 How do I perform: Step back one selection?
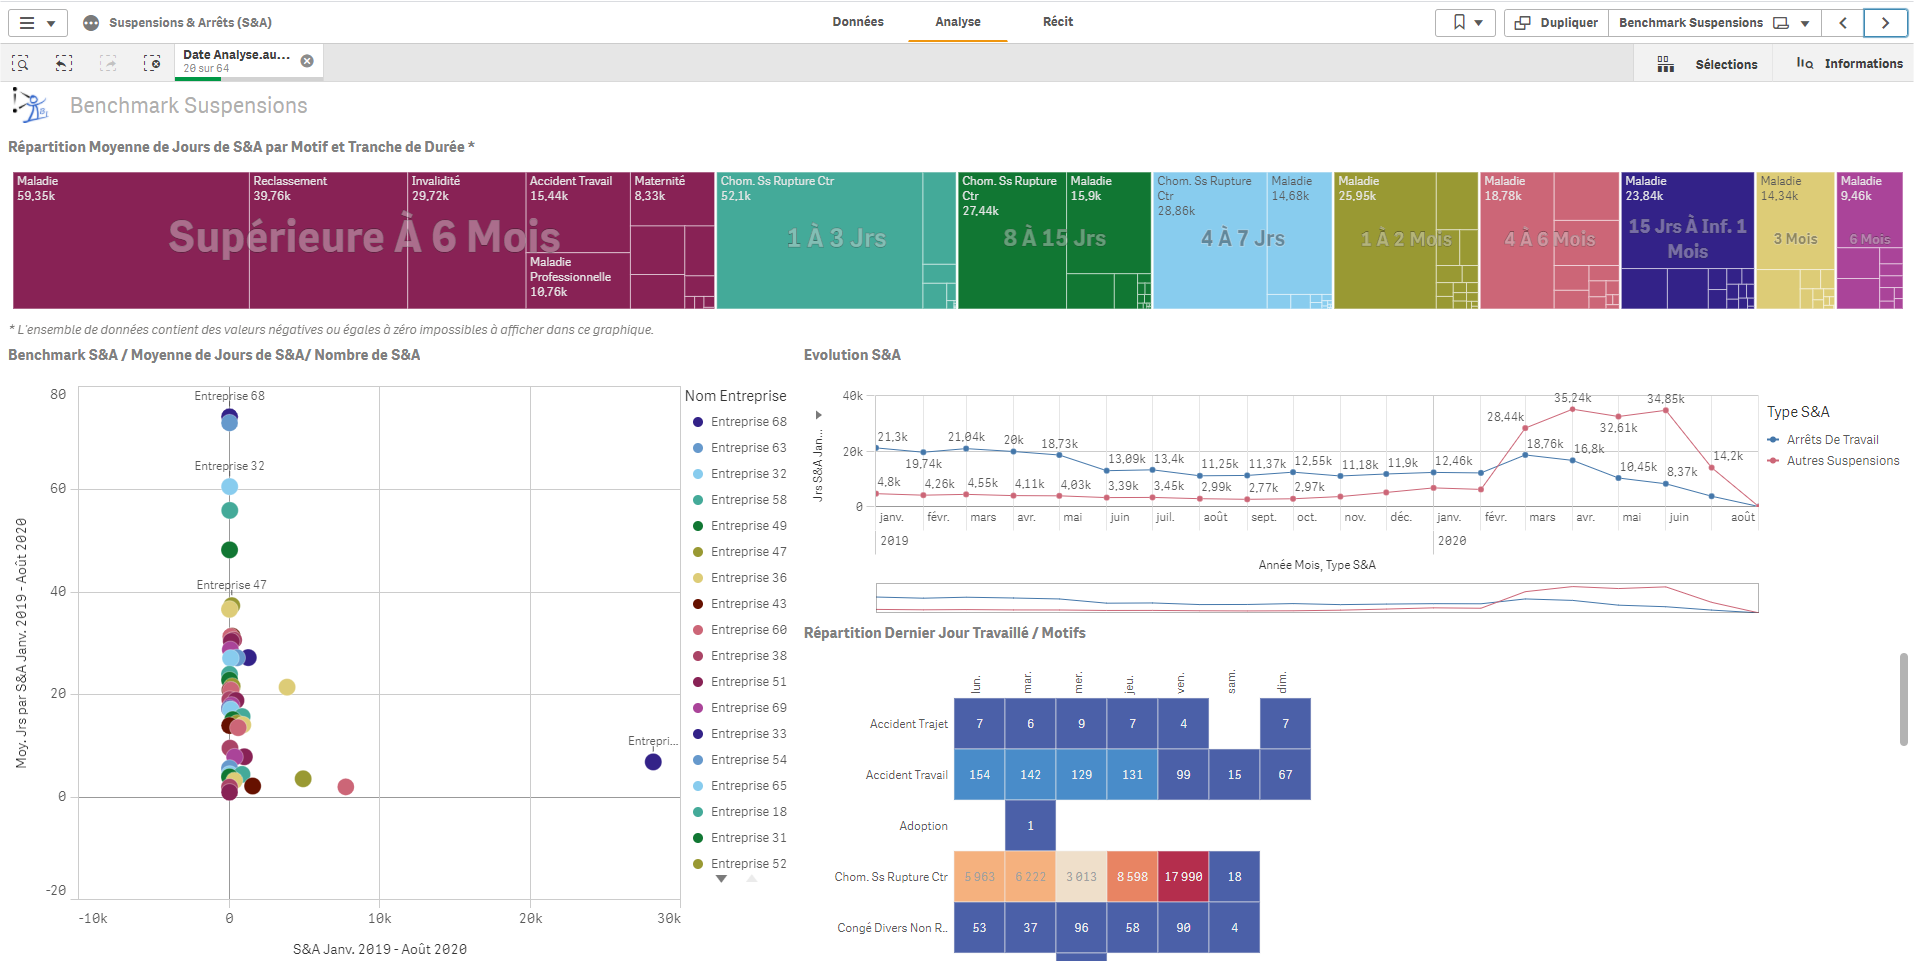pos(64,63)
